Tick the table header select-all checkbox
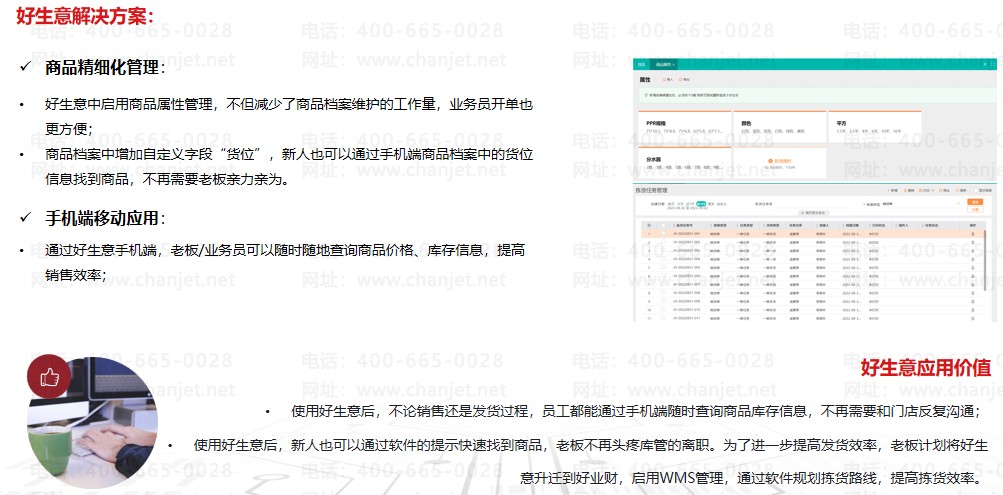This screenshot has width=1003, height=495. (663, 225)
